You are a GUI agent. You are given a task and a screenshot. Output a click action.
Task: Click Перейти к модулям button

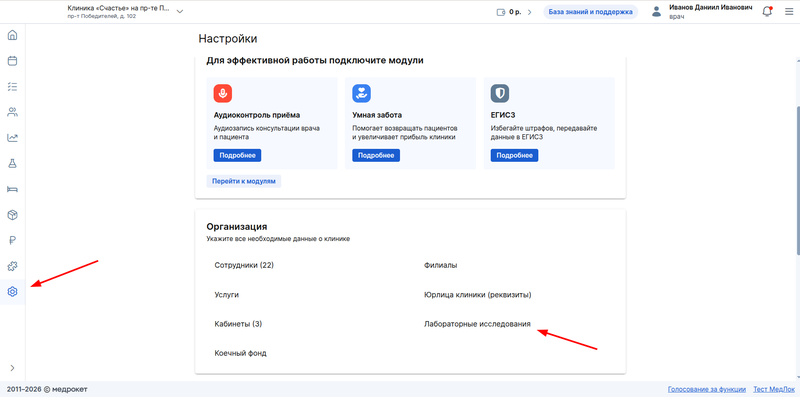(244, 181)
